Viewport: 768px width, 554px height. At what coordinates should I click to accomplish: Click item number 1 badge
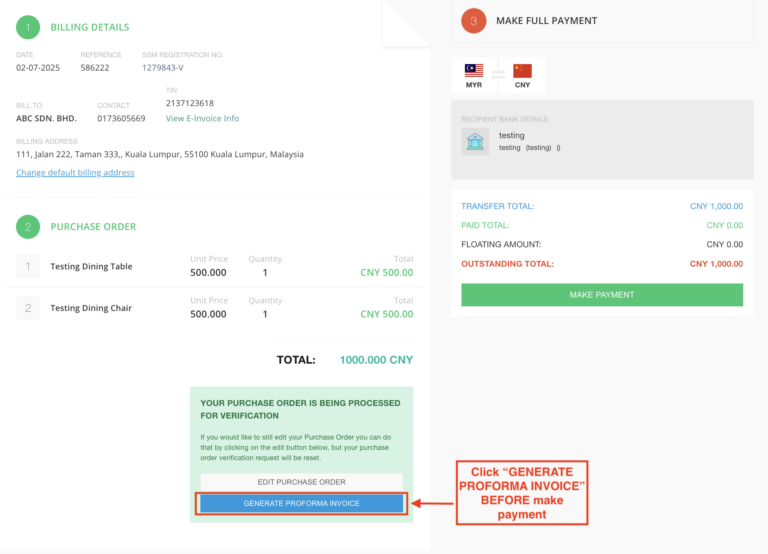[x=28, y=266]
